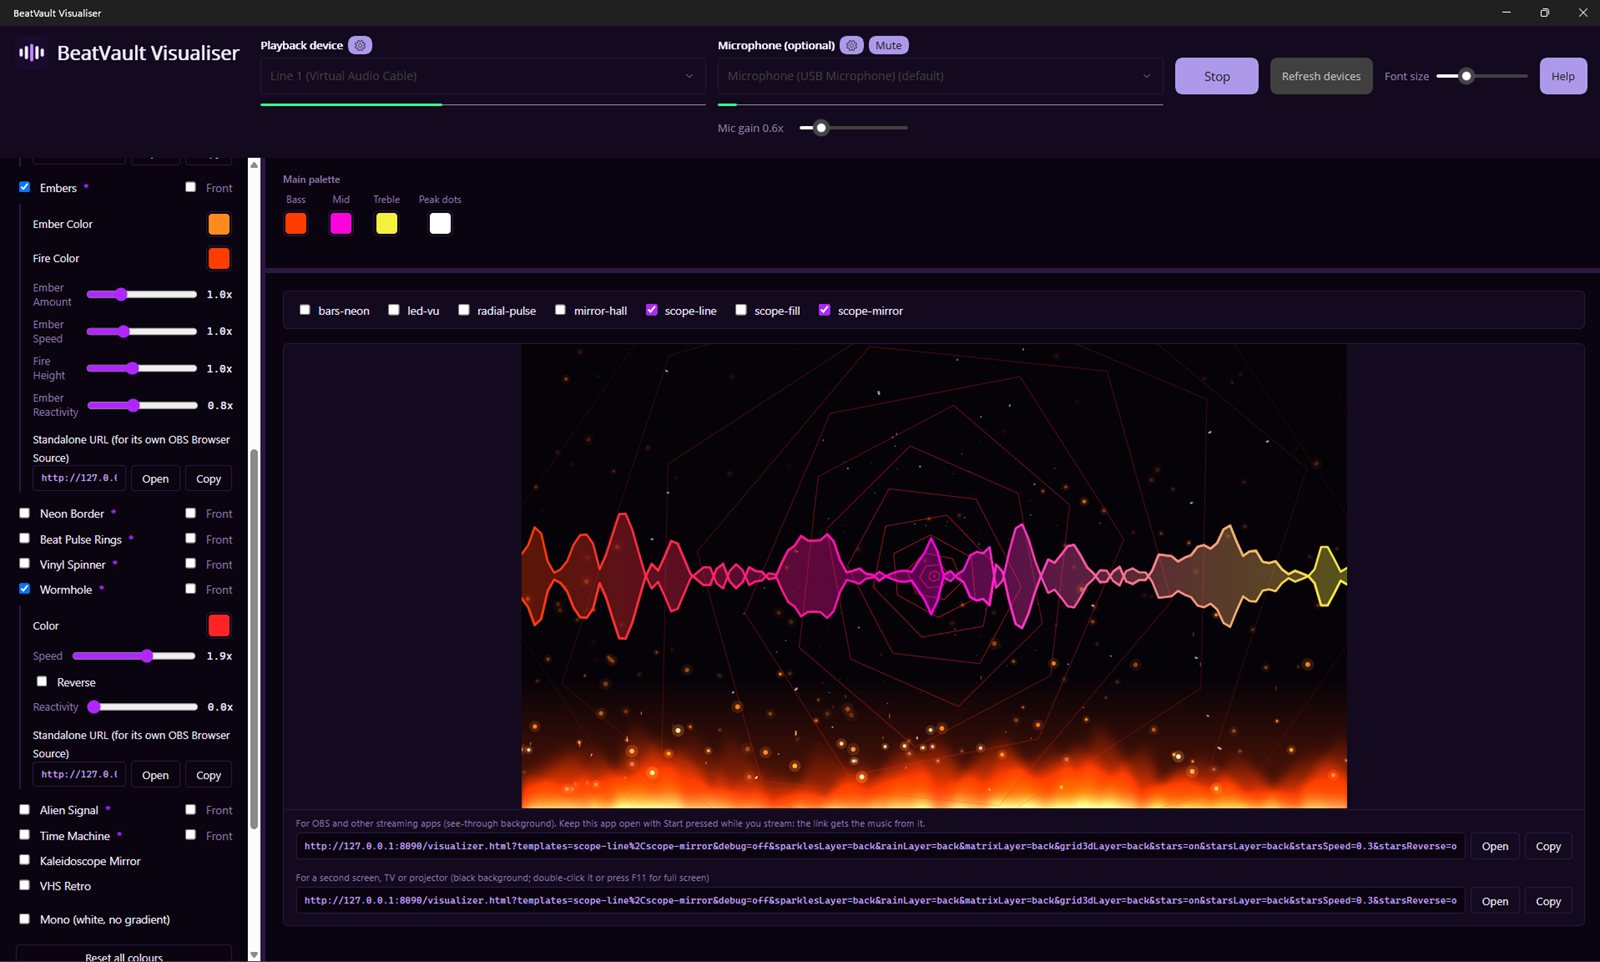Screen dimensions: 1600x962
Task: Click the Embers standalone URL field
Action: pyautogui.click(x=79, y=478)
